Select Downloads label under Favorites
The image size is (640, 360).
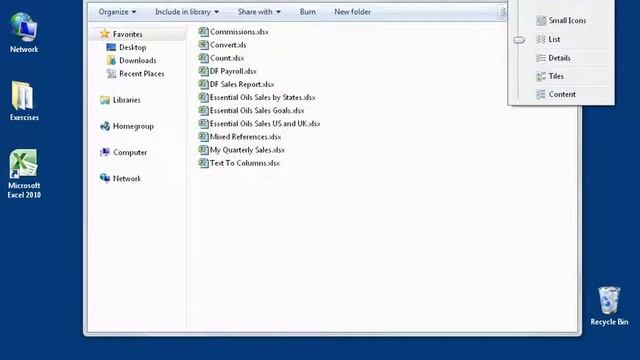(x=138, y=60)
